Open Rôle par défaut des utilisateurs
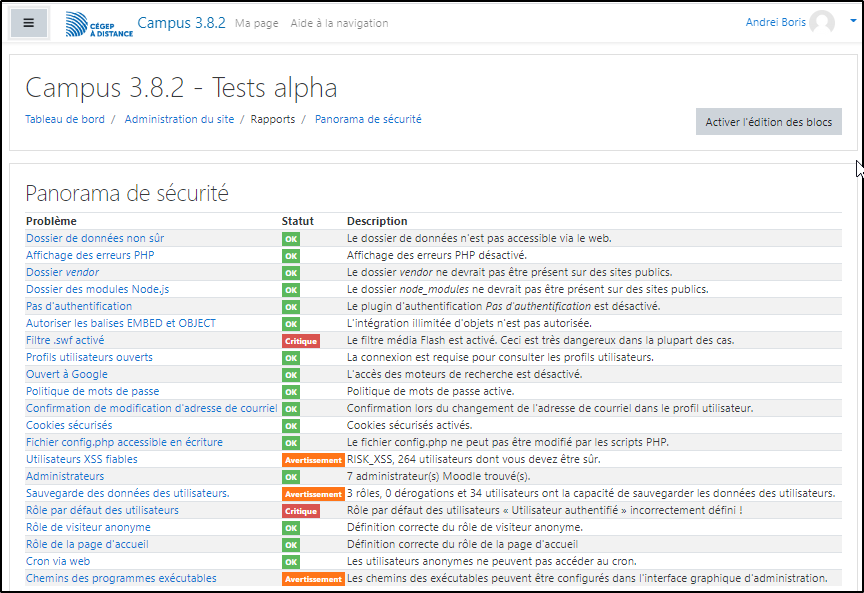 pyautogui.click(x=102, y=510)
